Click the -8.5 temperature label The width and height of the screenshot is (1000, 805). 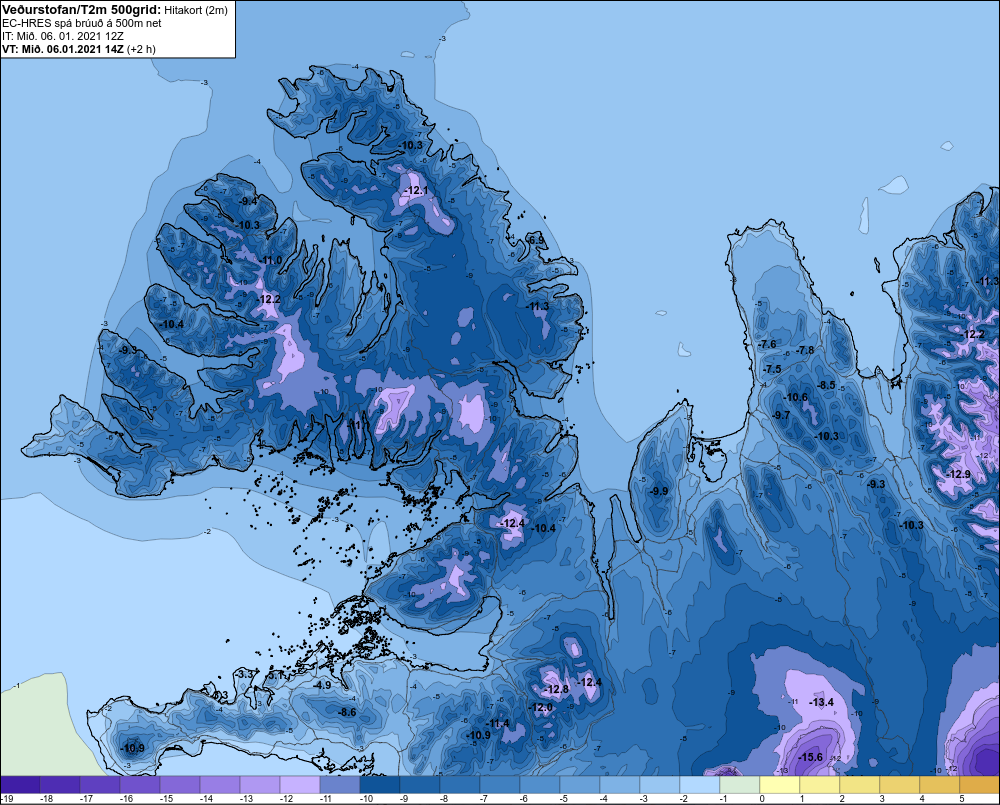826,385
